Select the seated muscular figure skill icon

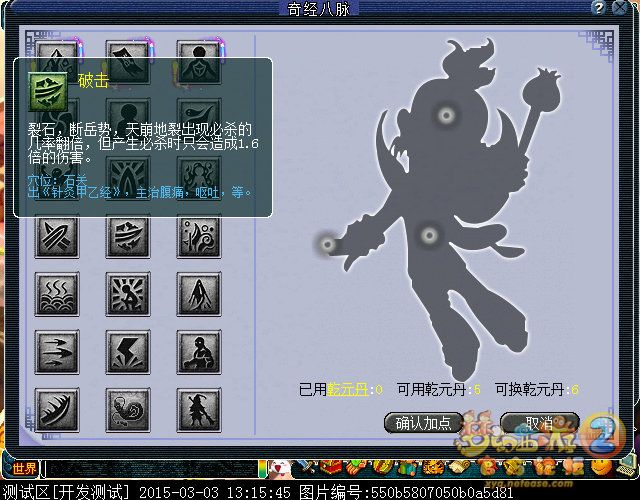tap(199, 352)
